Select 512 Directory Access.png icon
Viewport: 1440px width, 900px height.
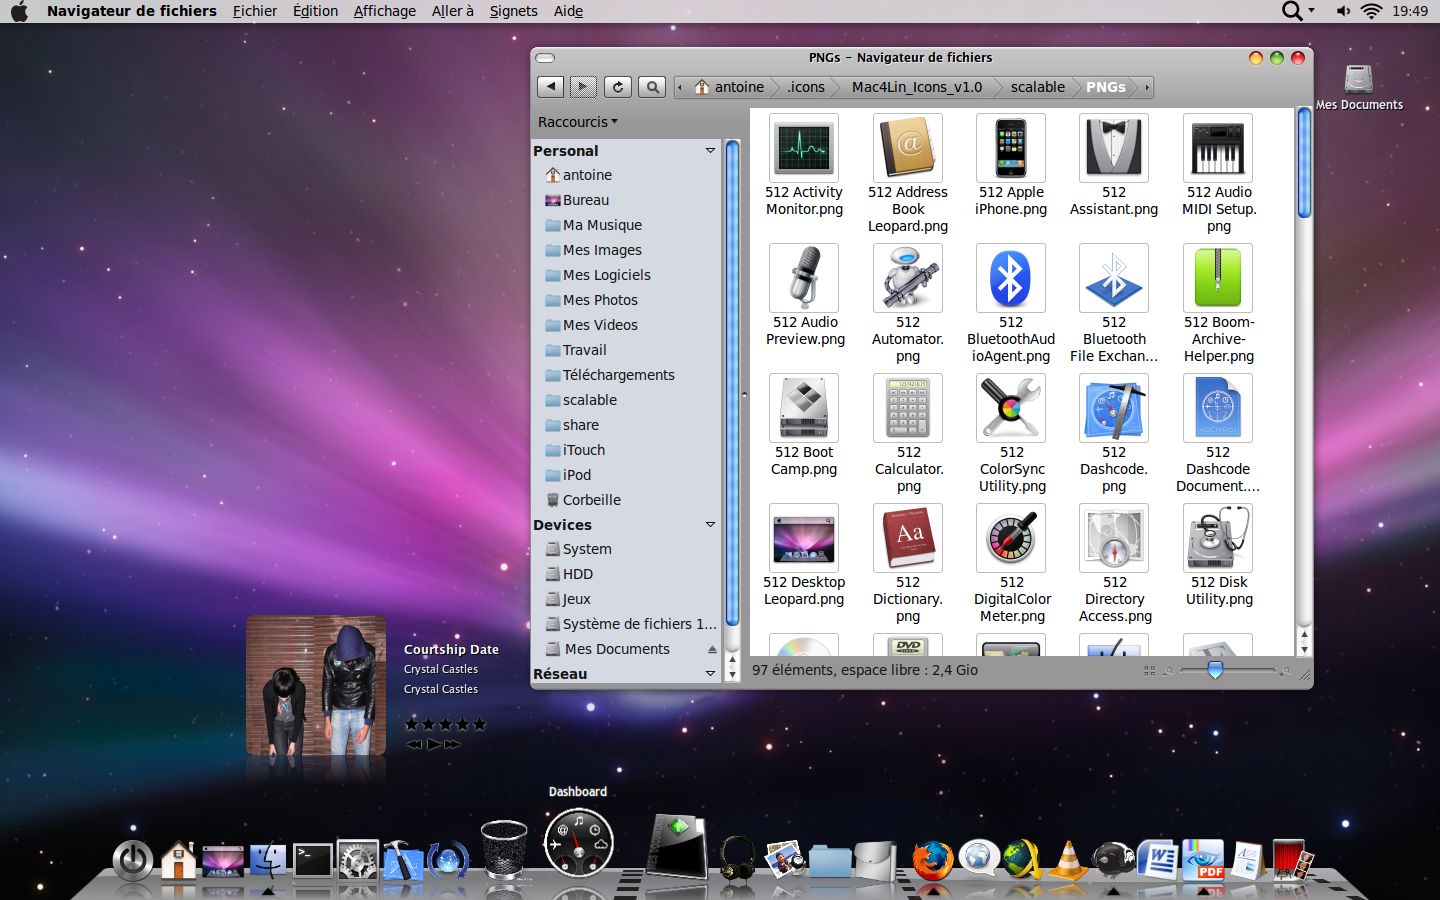tap(1114, 538)
